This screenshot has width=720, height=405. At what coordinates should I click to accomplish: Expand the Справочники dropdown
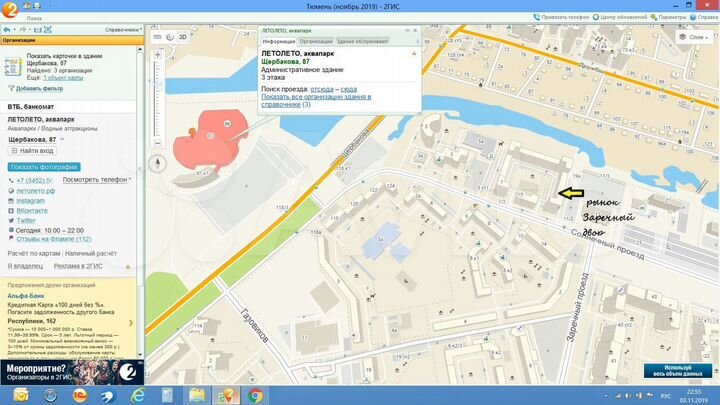point(125,29)
